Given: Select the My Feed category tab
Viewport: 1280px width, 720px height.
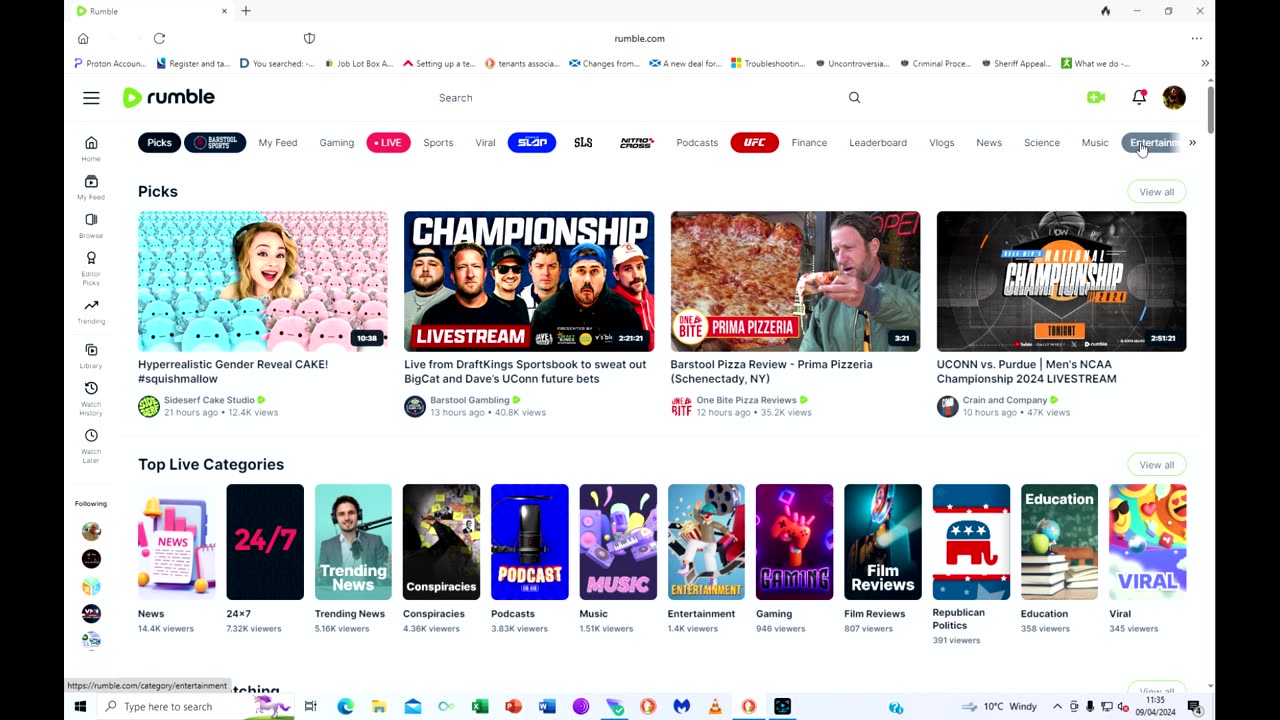Looking at the screenshot, I should (x=277, y=143).
